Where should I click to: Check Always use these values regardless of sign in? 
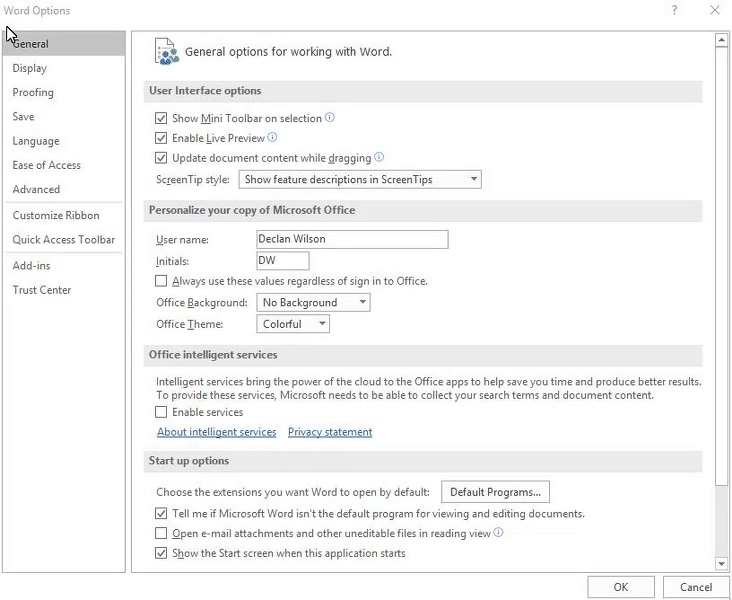(x=161, y=281)
